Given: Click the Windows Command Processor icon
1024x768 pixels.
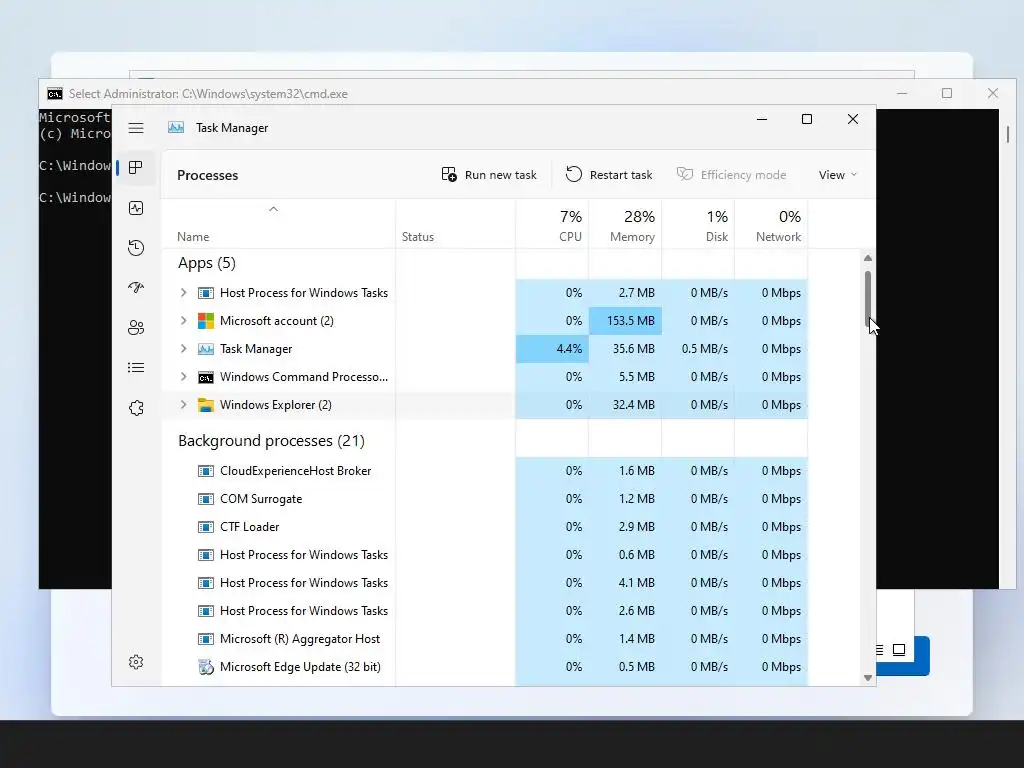Looking at the screenshot, I should tap(206, 377).
